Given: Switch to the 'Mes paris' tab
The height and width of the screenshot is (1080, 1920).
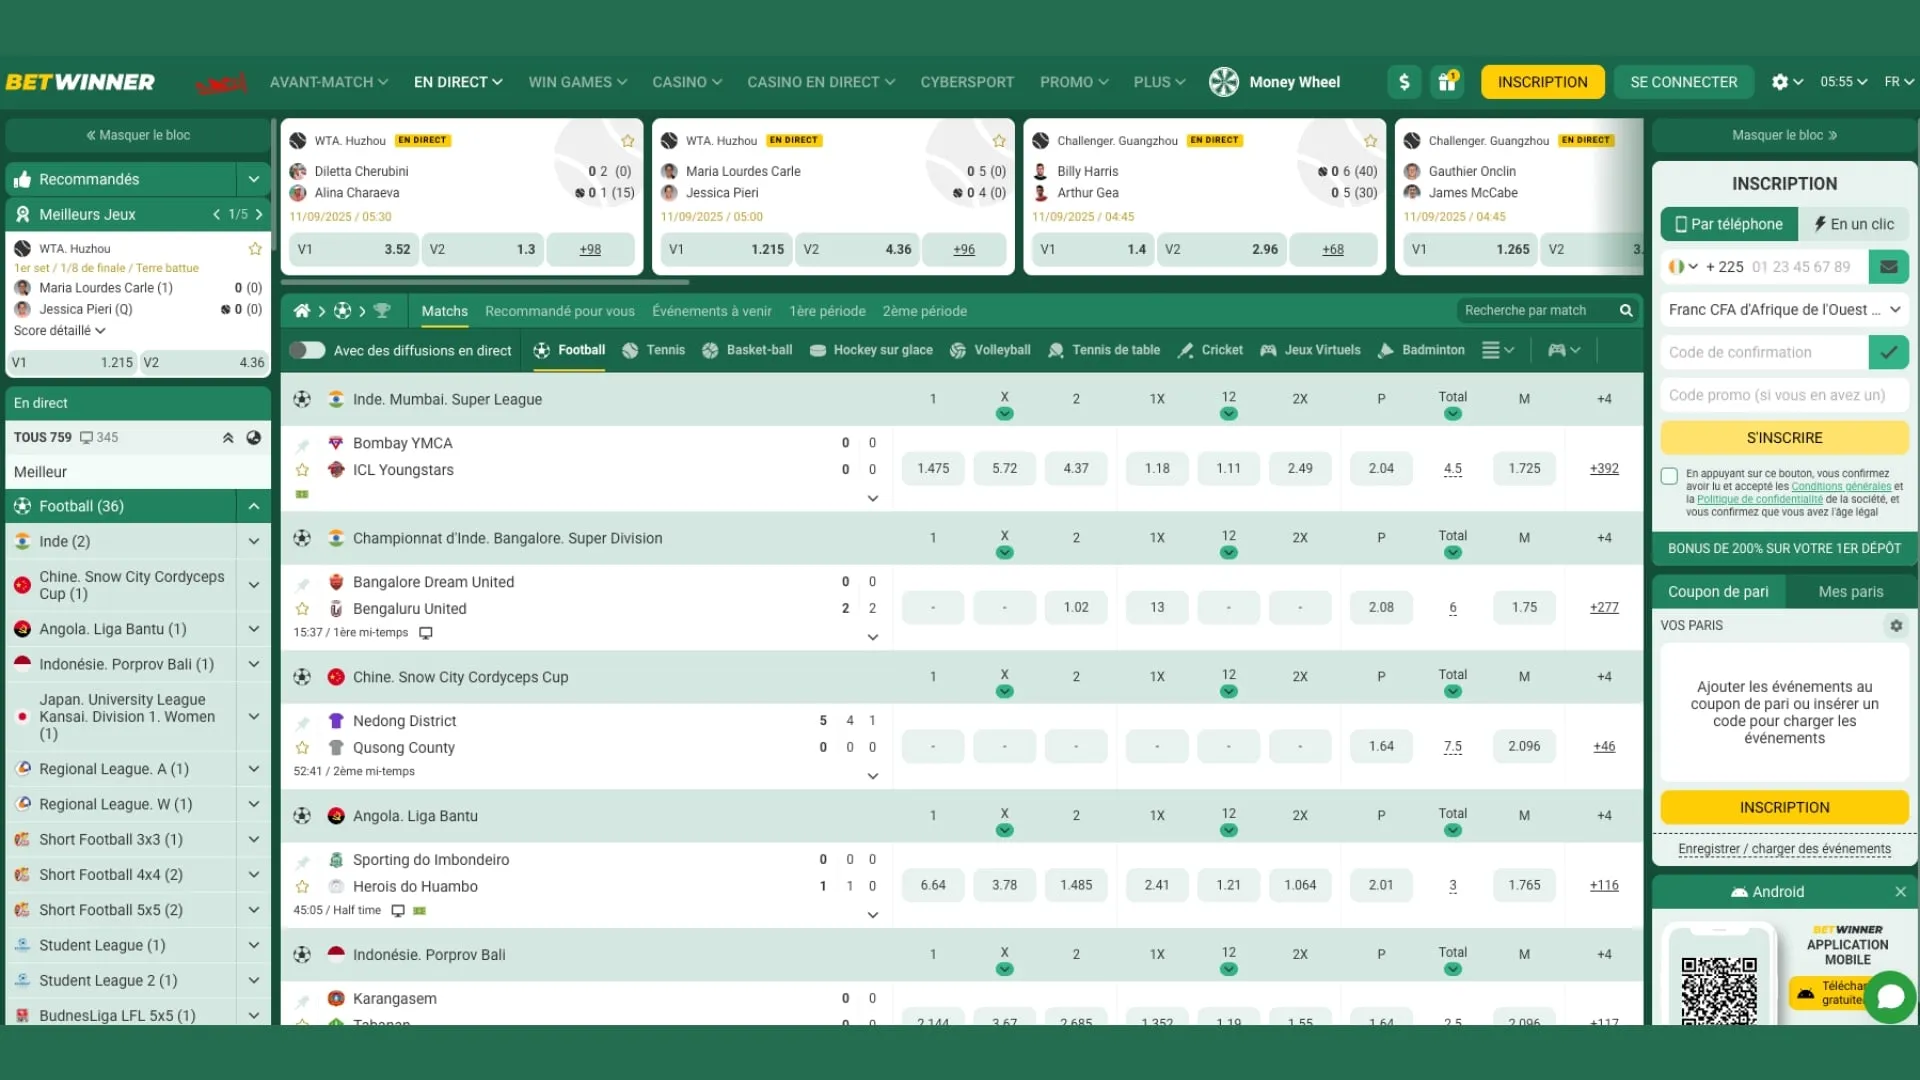Looking at the screenshot, I should tap(1849, 591).
